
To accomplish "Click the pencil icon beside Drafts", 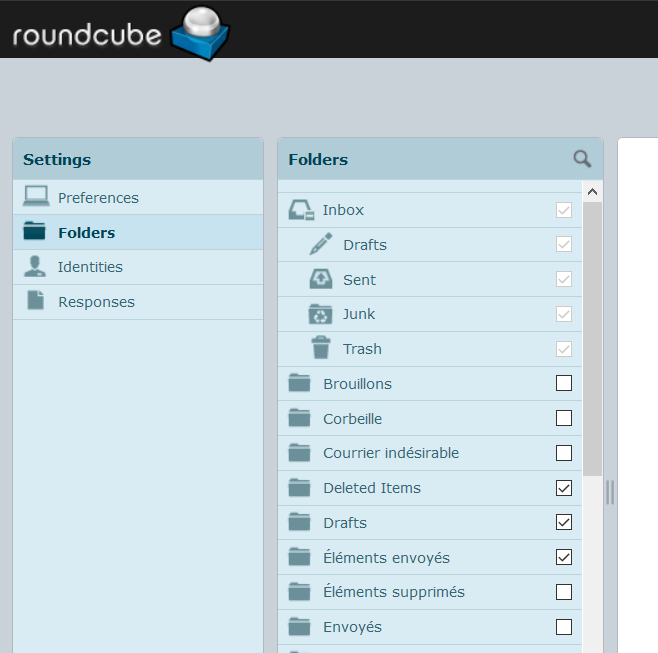I will click(320, 244).
